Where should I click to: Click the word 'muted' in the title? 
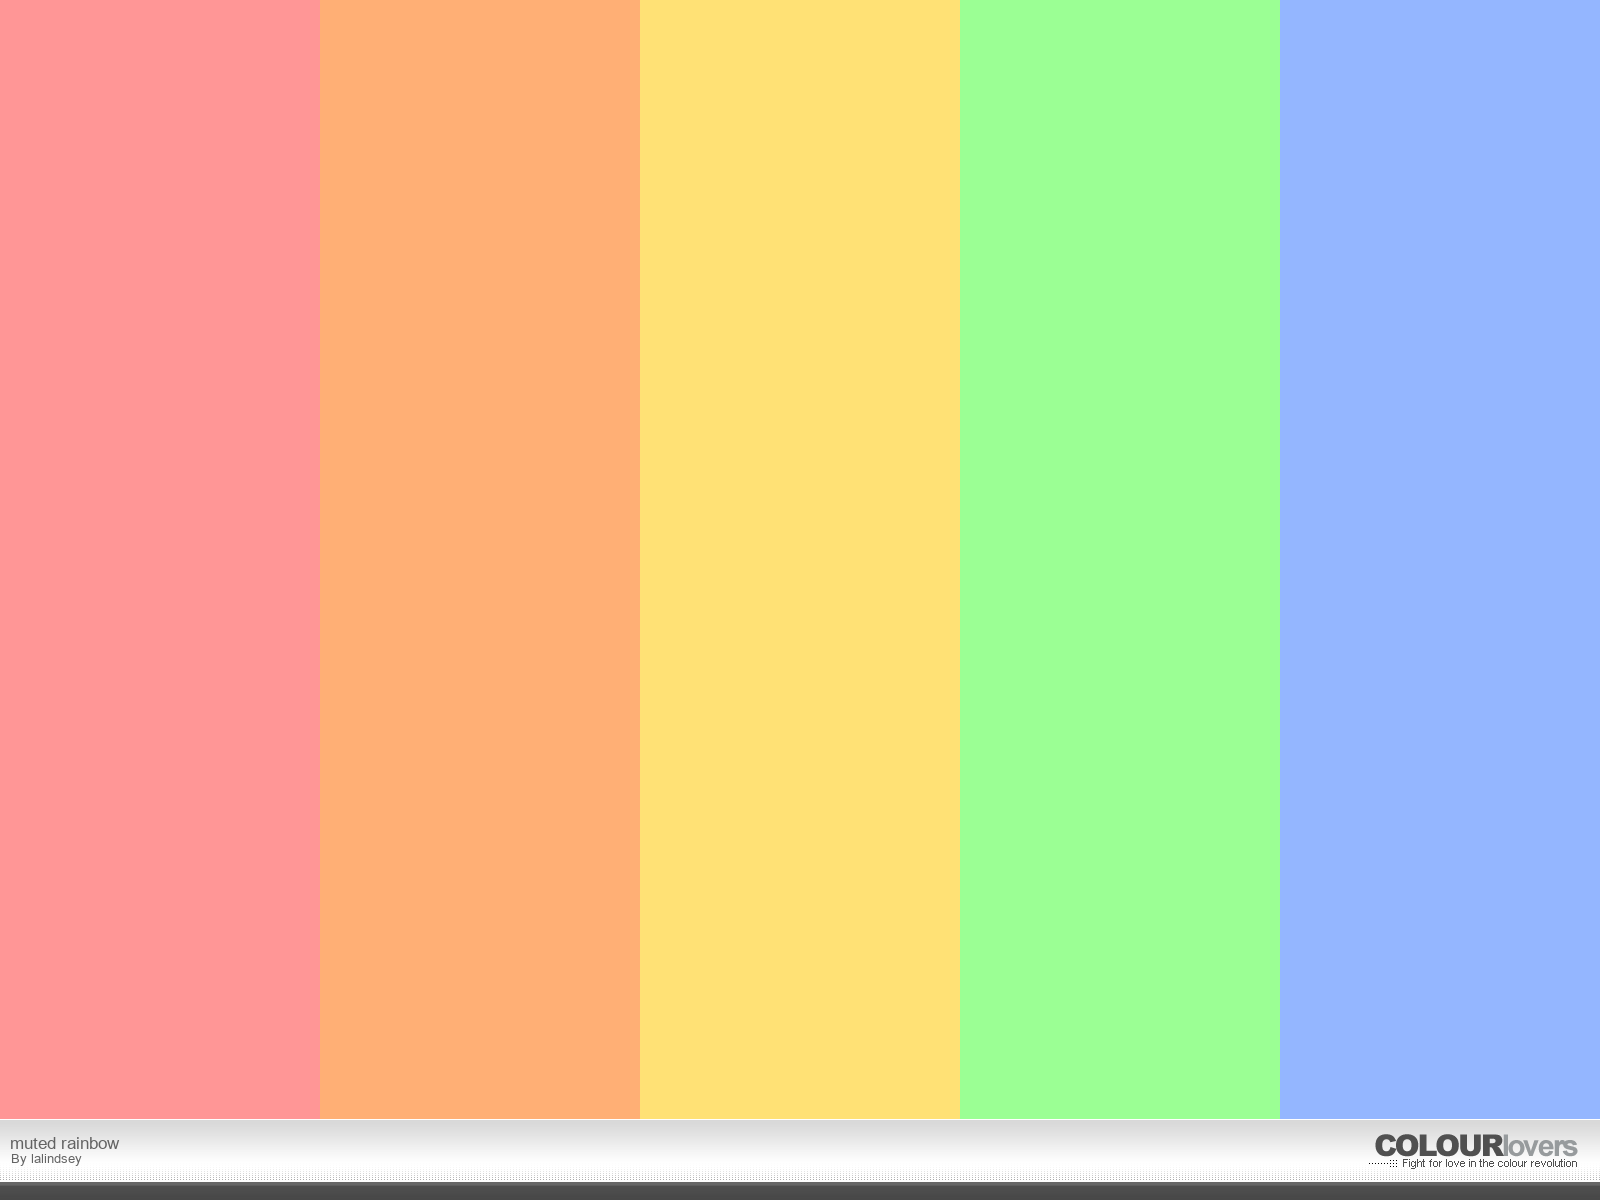click(33, 1143)
